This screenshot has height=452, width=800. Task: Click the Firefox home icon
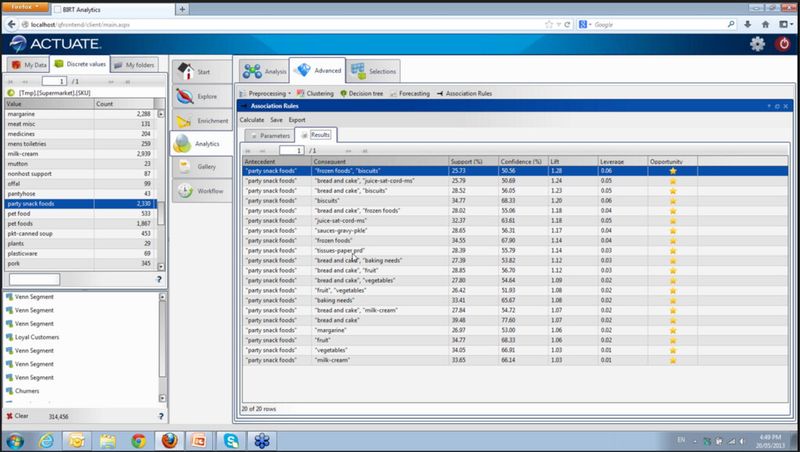coord(765,24)
